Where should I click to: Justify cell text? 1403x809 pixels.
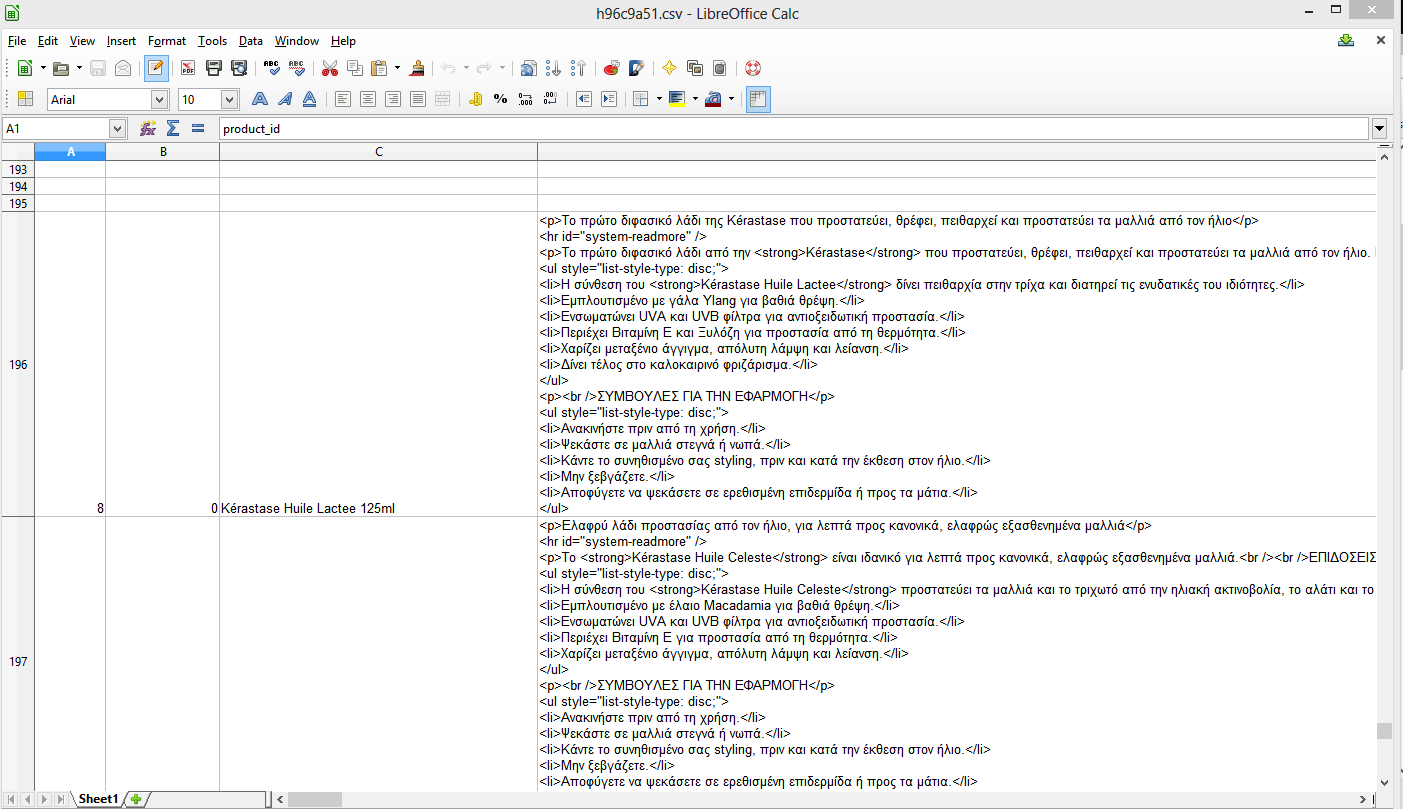[x=418, y=99]
